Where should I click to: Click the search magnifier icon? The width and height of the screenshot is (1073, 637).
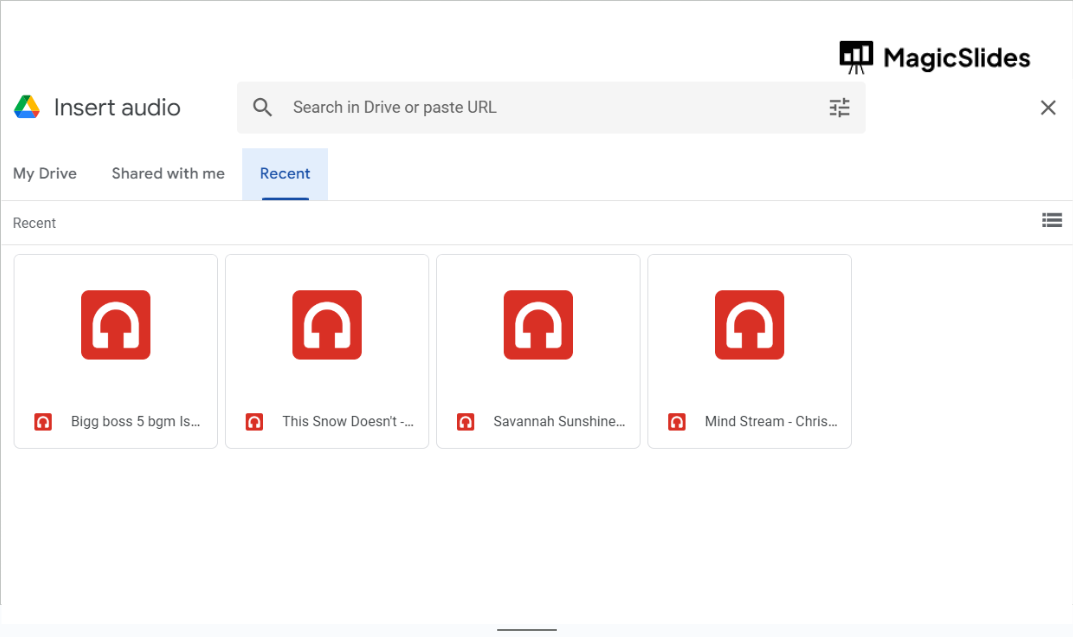click(262, 107)
